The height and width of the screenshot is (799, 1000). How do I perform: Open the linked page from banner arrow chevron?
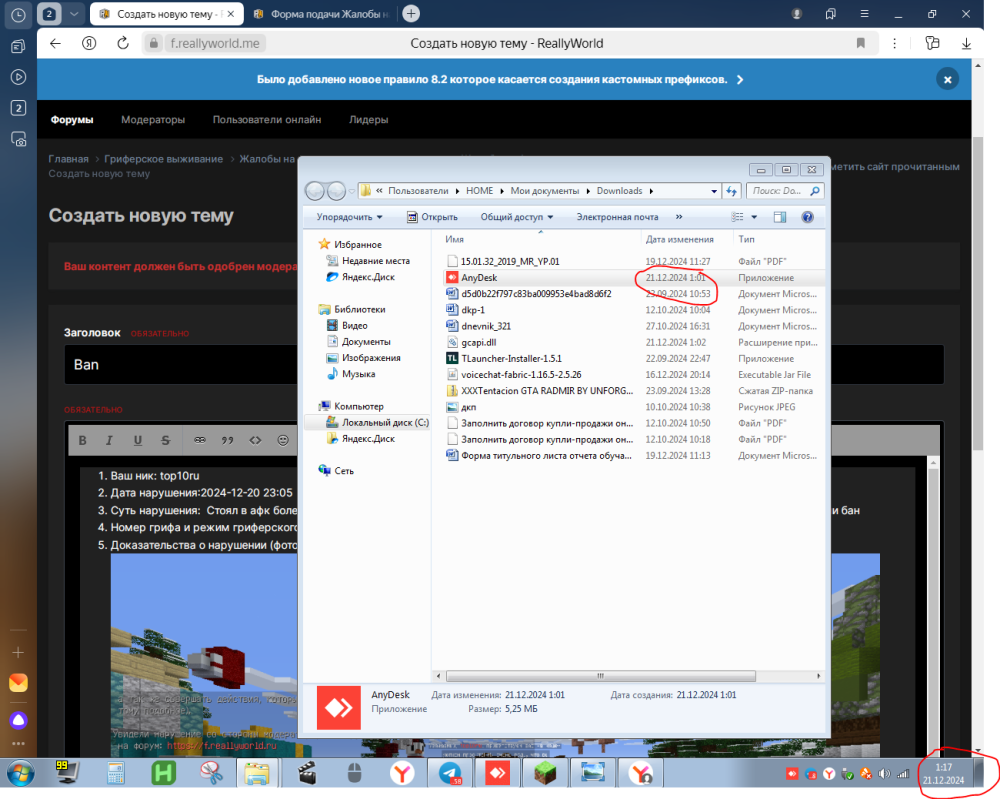(x=740, y=80)
